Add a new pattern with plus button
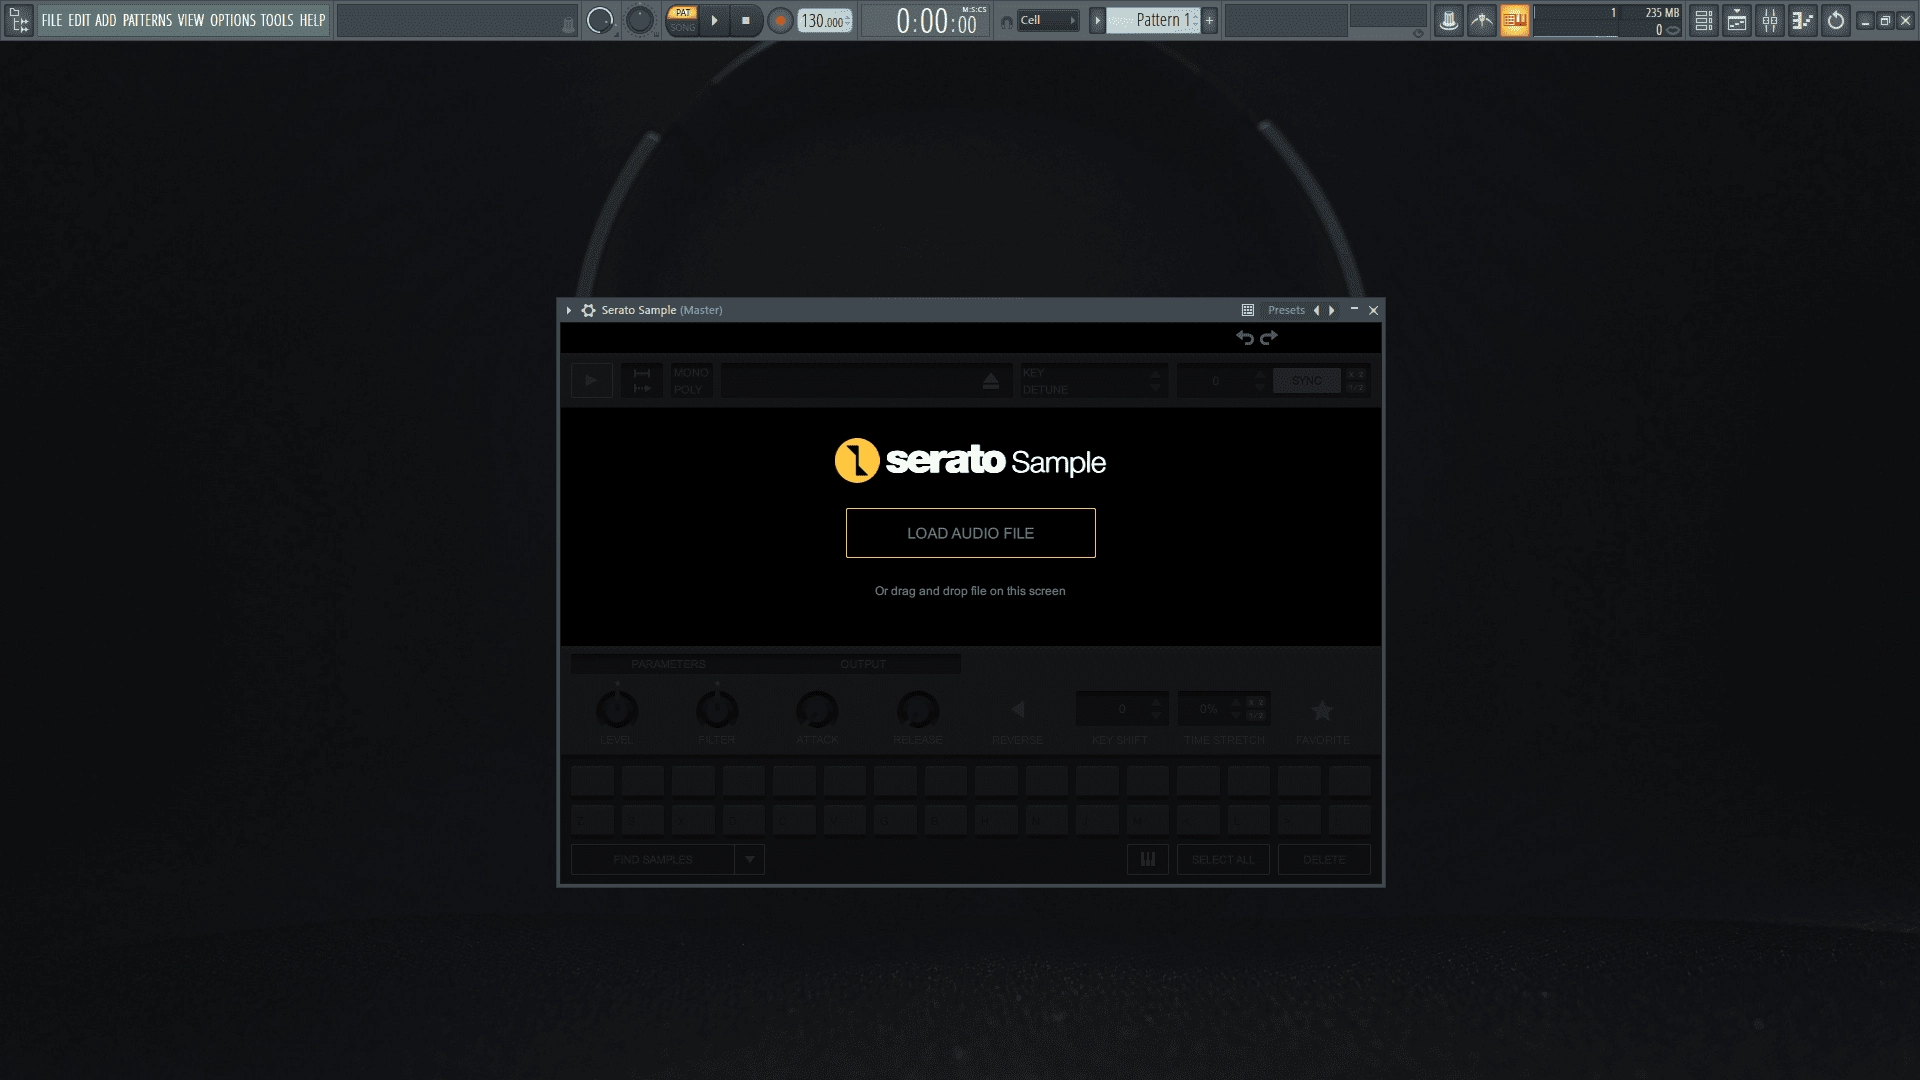1920x1080 pixels. (1209, 20)
